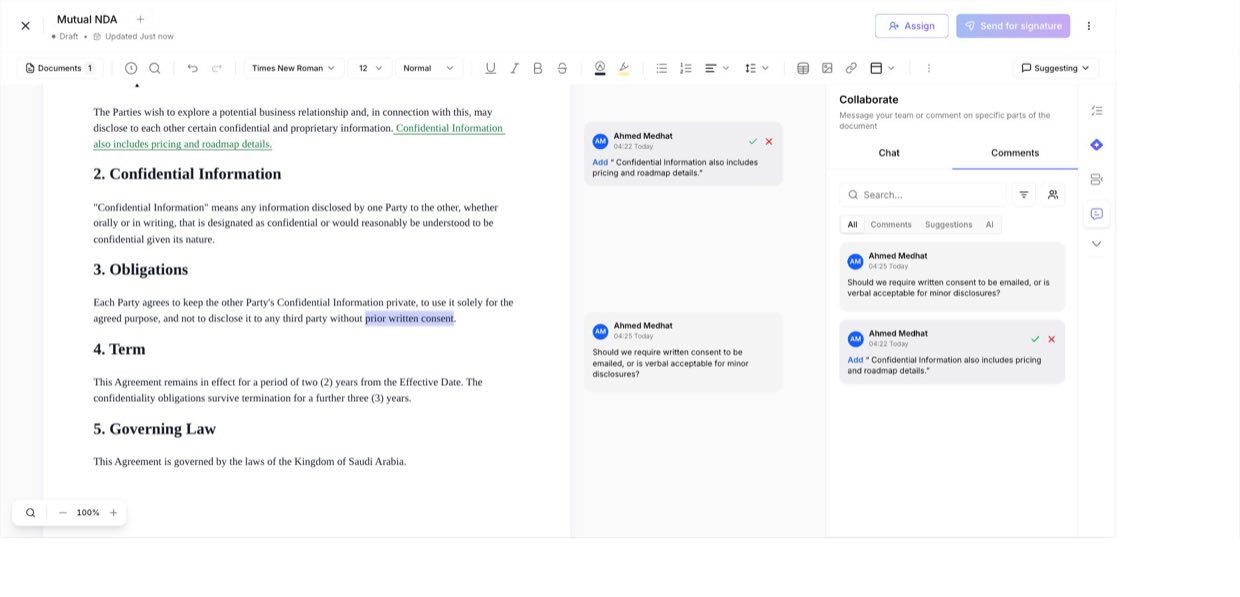Viewport: 1240px width, 597px height.
Task: Close the Mutual NDA document editor
Action: point(26,26)
